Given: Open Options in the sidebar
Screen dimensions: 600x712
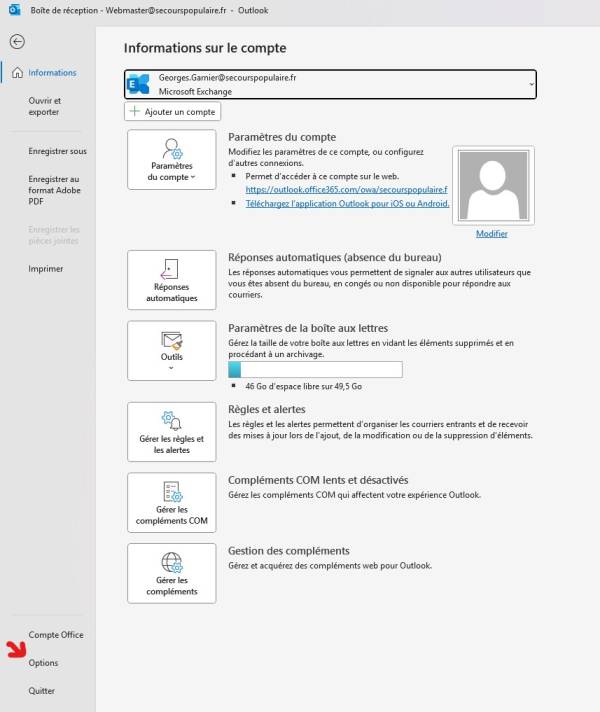Looking at the screenshot, I should [43, 663].
